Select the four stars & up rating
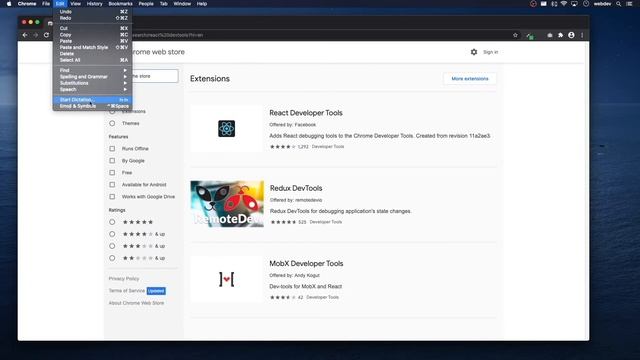640x360 pixels. [x=112, y=234]
